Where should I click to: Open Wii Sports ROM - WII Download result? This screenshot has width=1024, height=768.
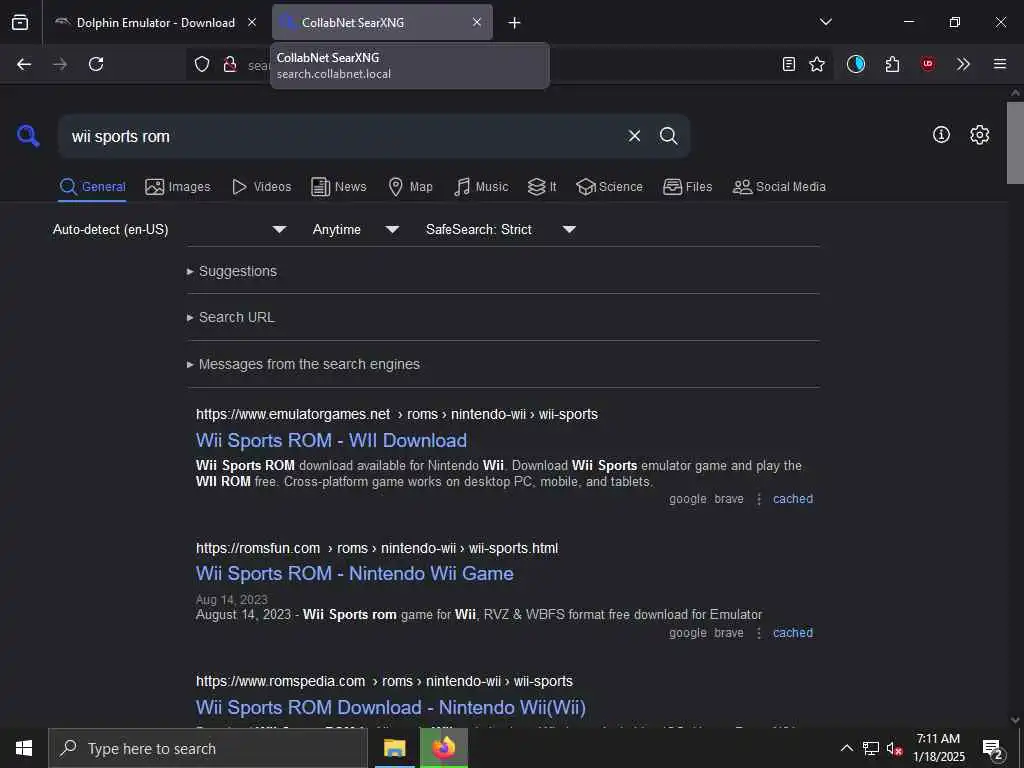(331, 440)
